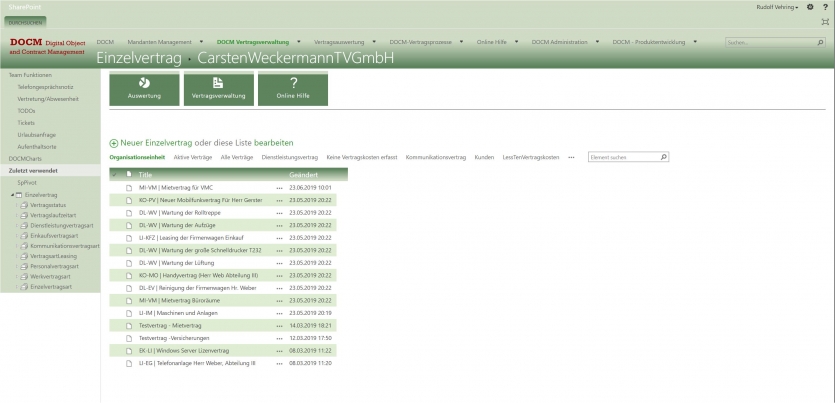Open the help question mark icon
Viewport: 835px width, 403px height.
825,7
